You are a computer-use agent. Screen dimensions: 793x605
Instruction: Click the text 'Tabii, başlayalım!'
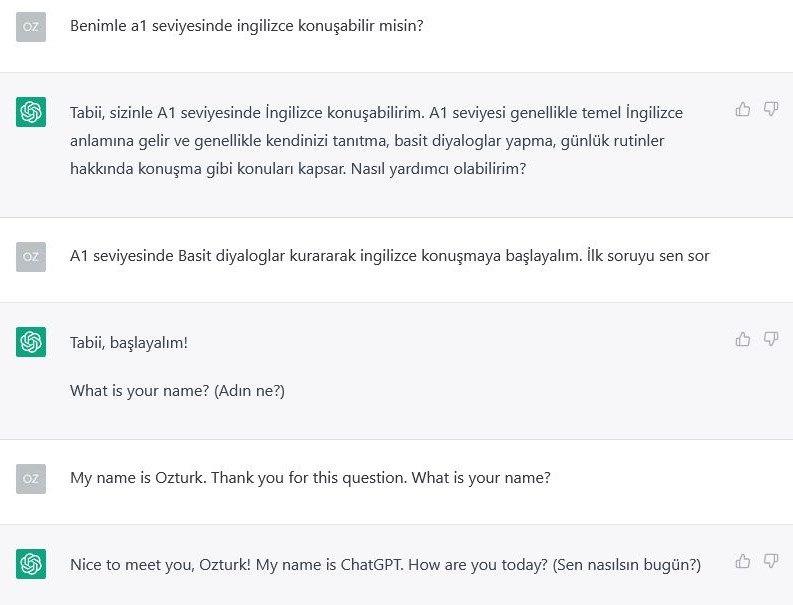[x=129, y=342]
